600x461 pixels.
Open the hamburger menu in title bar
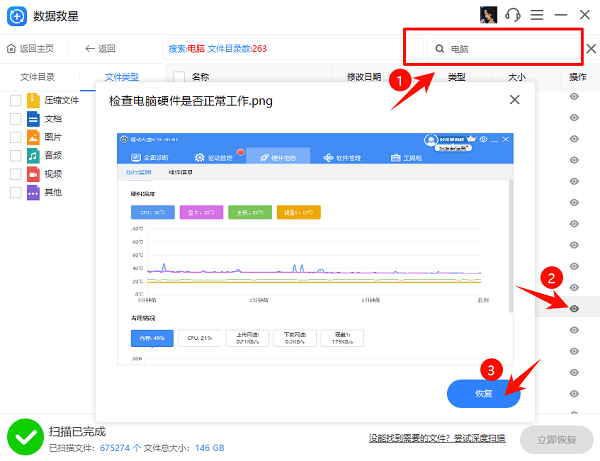tap(537, 15)
